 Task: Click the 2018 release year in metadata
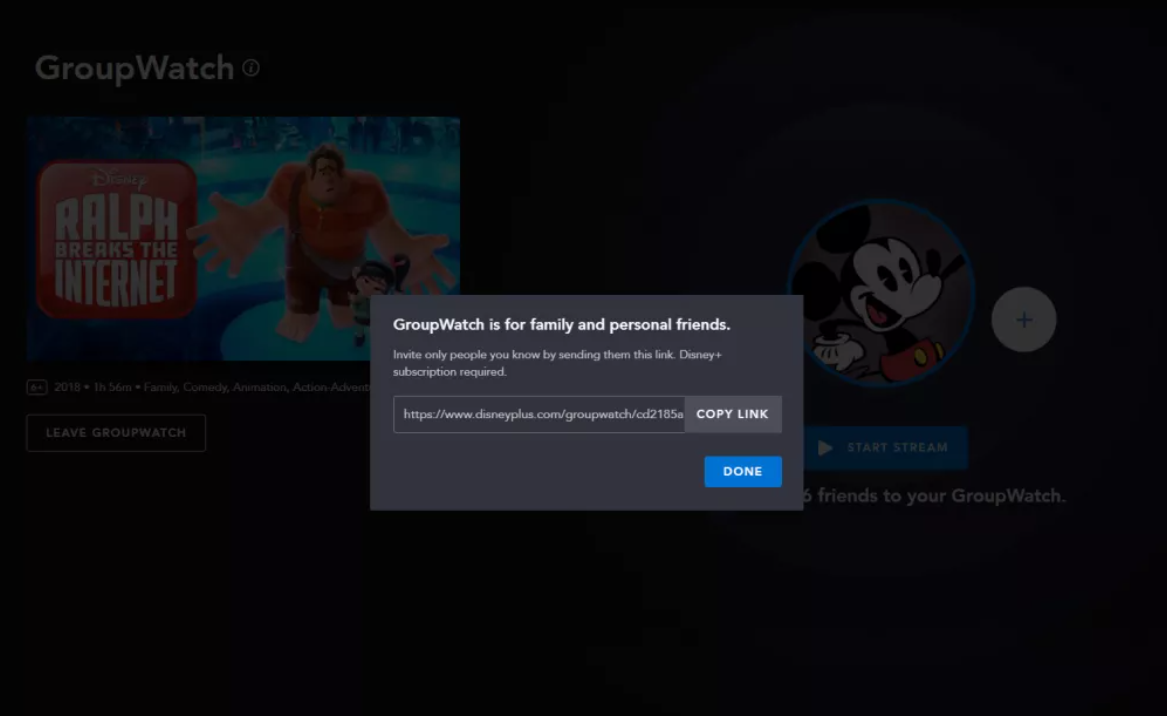(x=67, y=387)
